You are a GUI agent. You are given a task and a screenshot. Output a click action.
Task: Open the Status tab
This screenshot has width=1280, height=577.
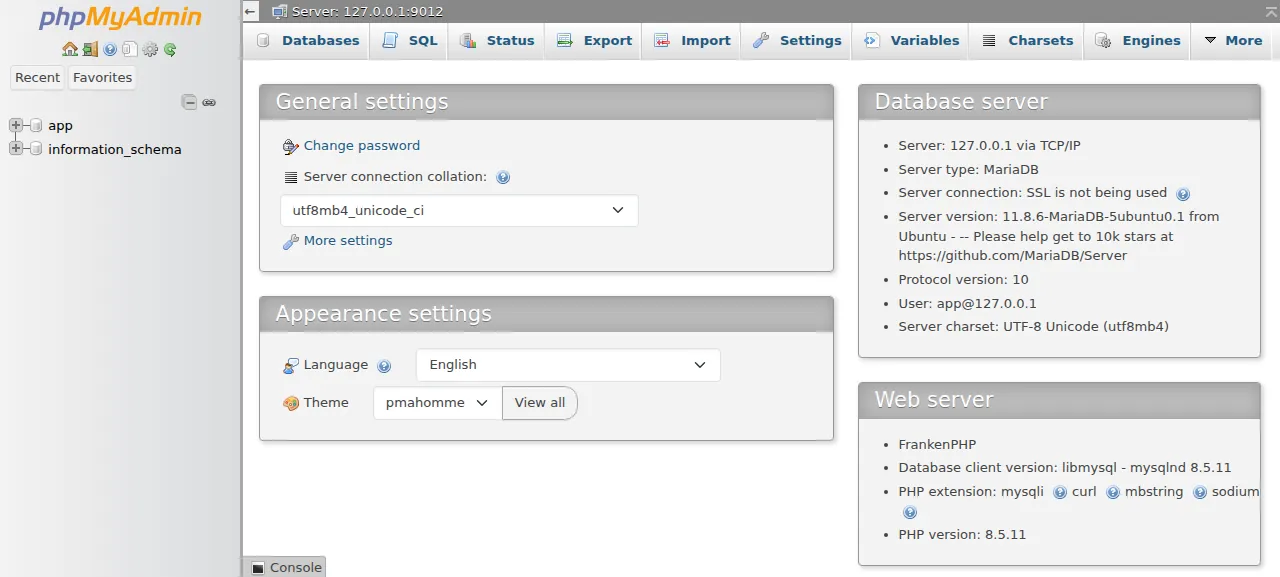tap(496, 41)
